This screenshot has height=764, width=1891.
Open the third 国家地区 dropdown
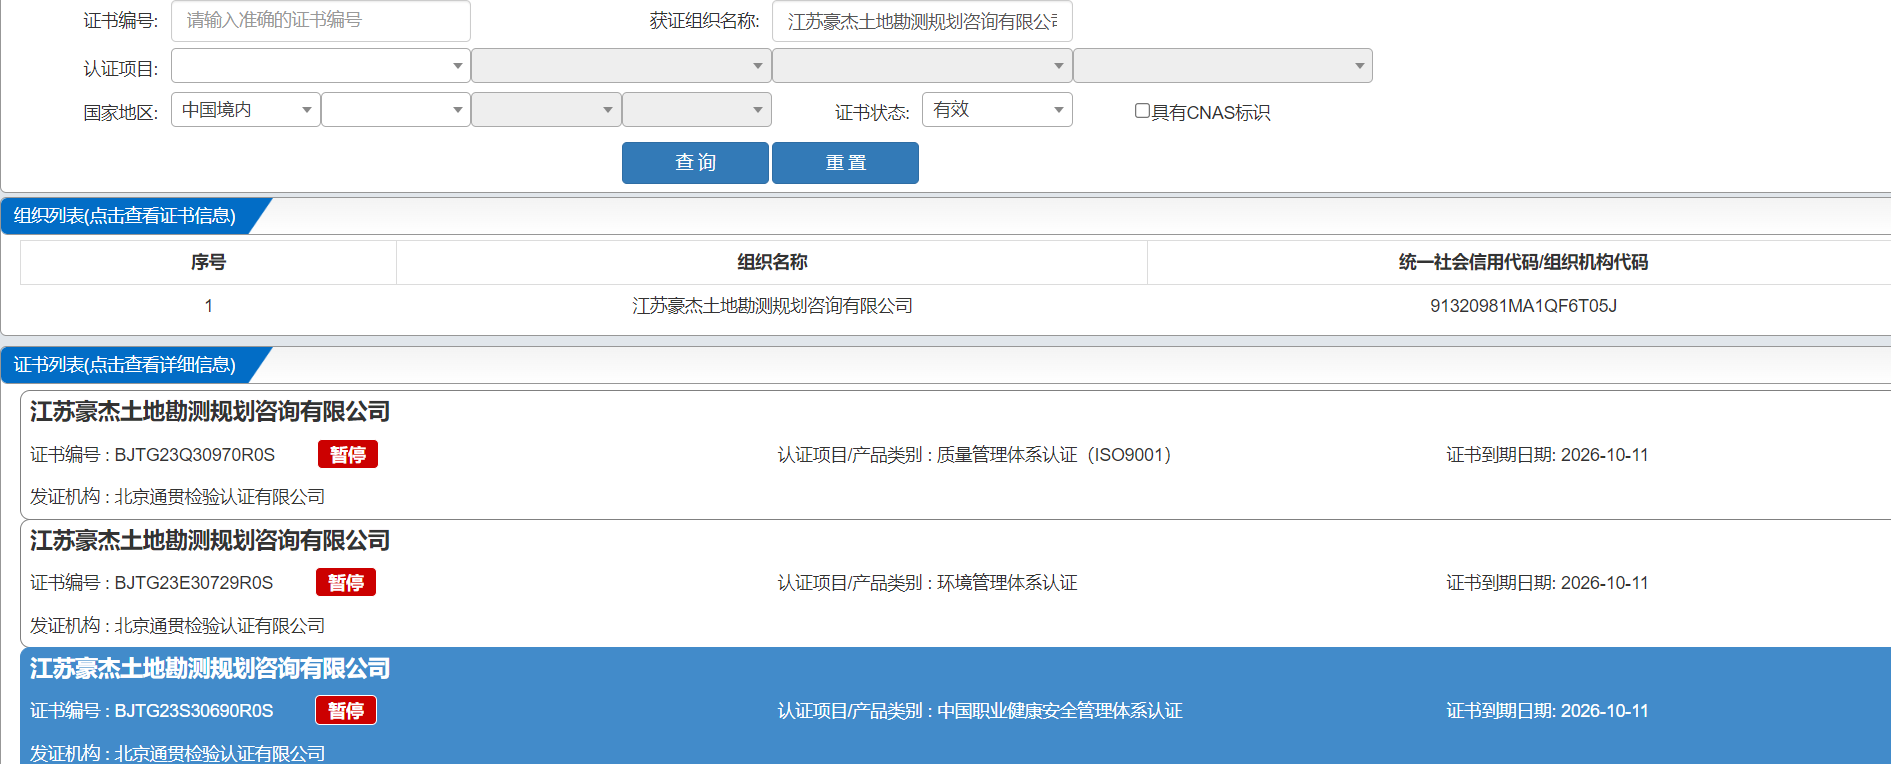[x=546, y=110]
